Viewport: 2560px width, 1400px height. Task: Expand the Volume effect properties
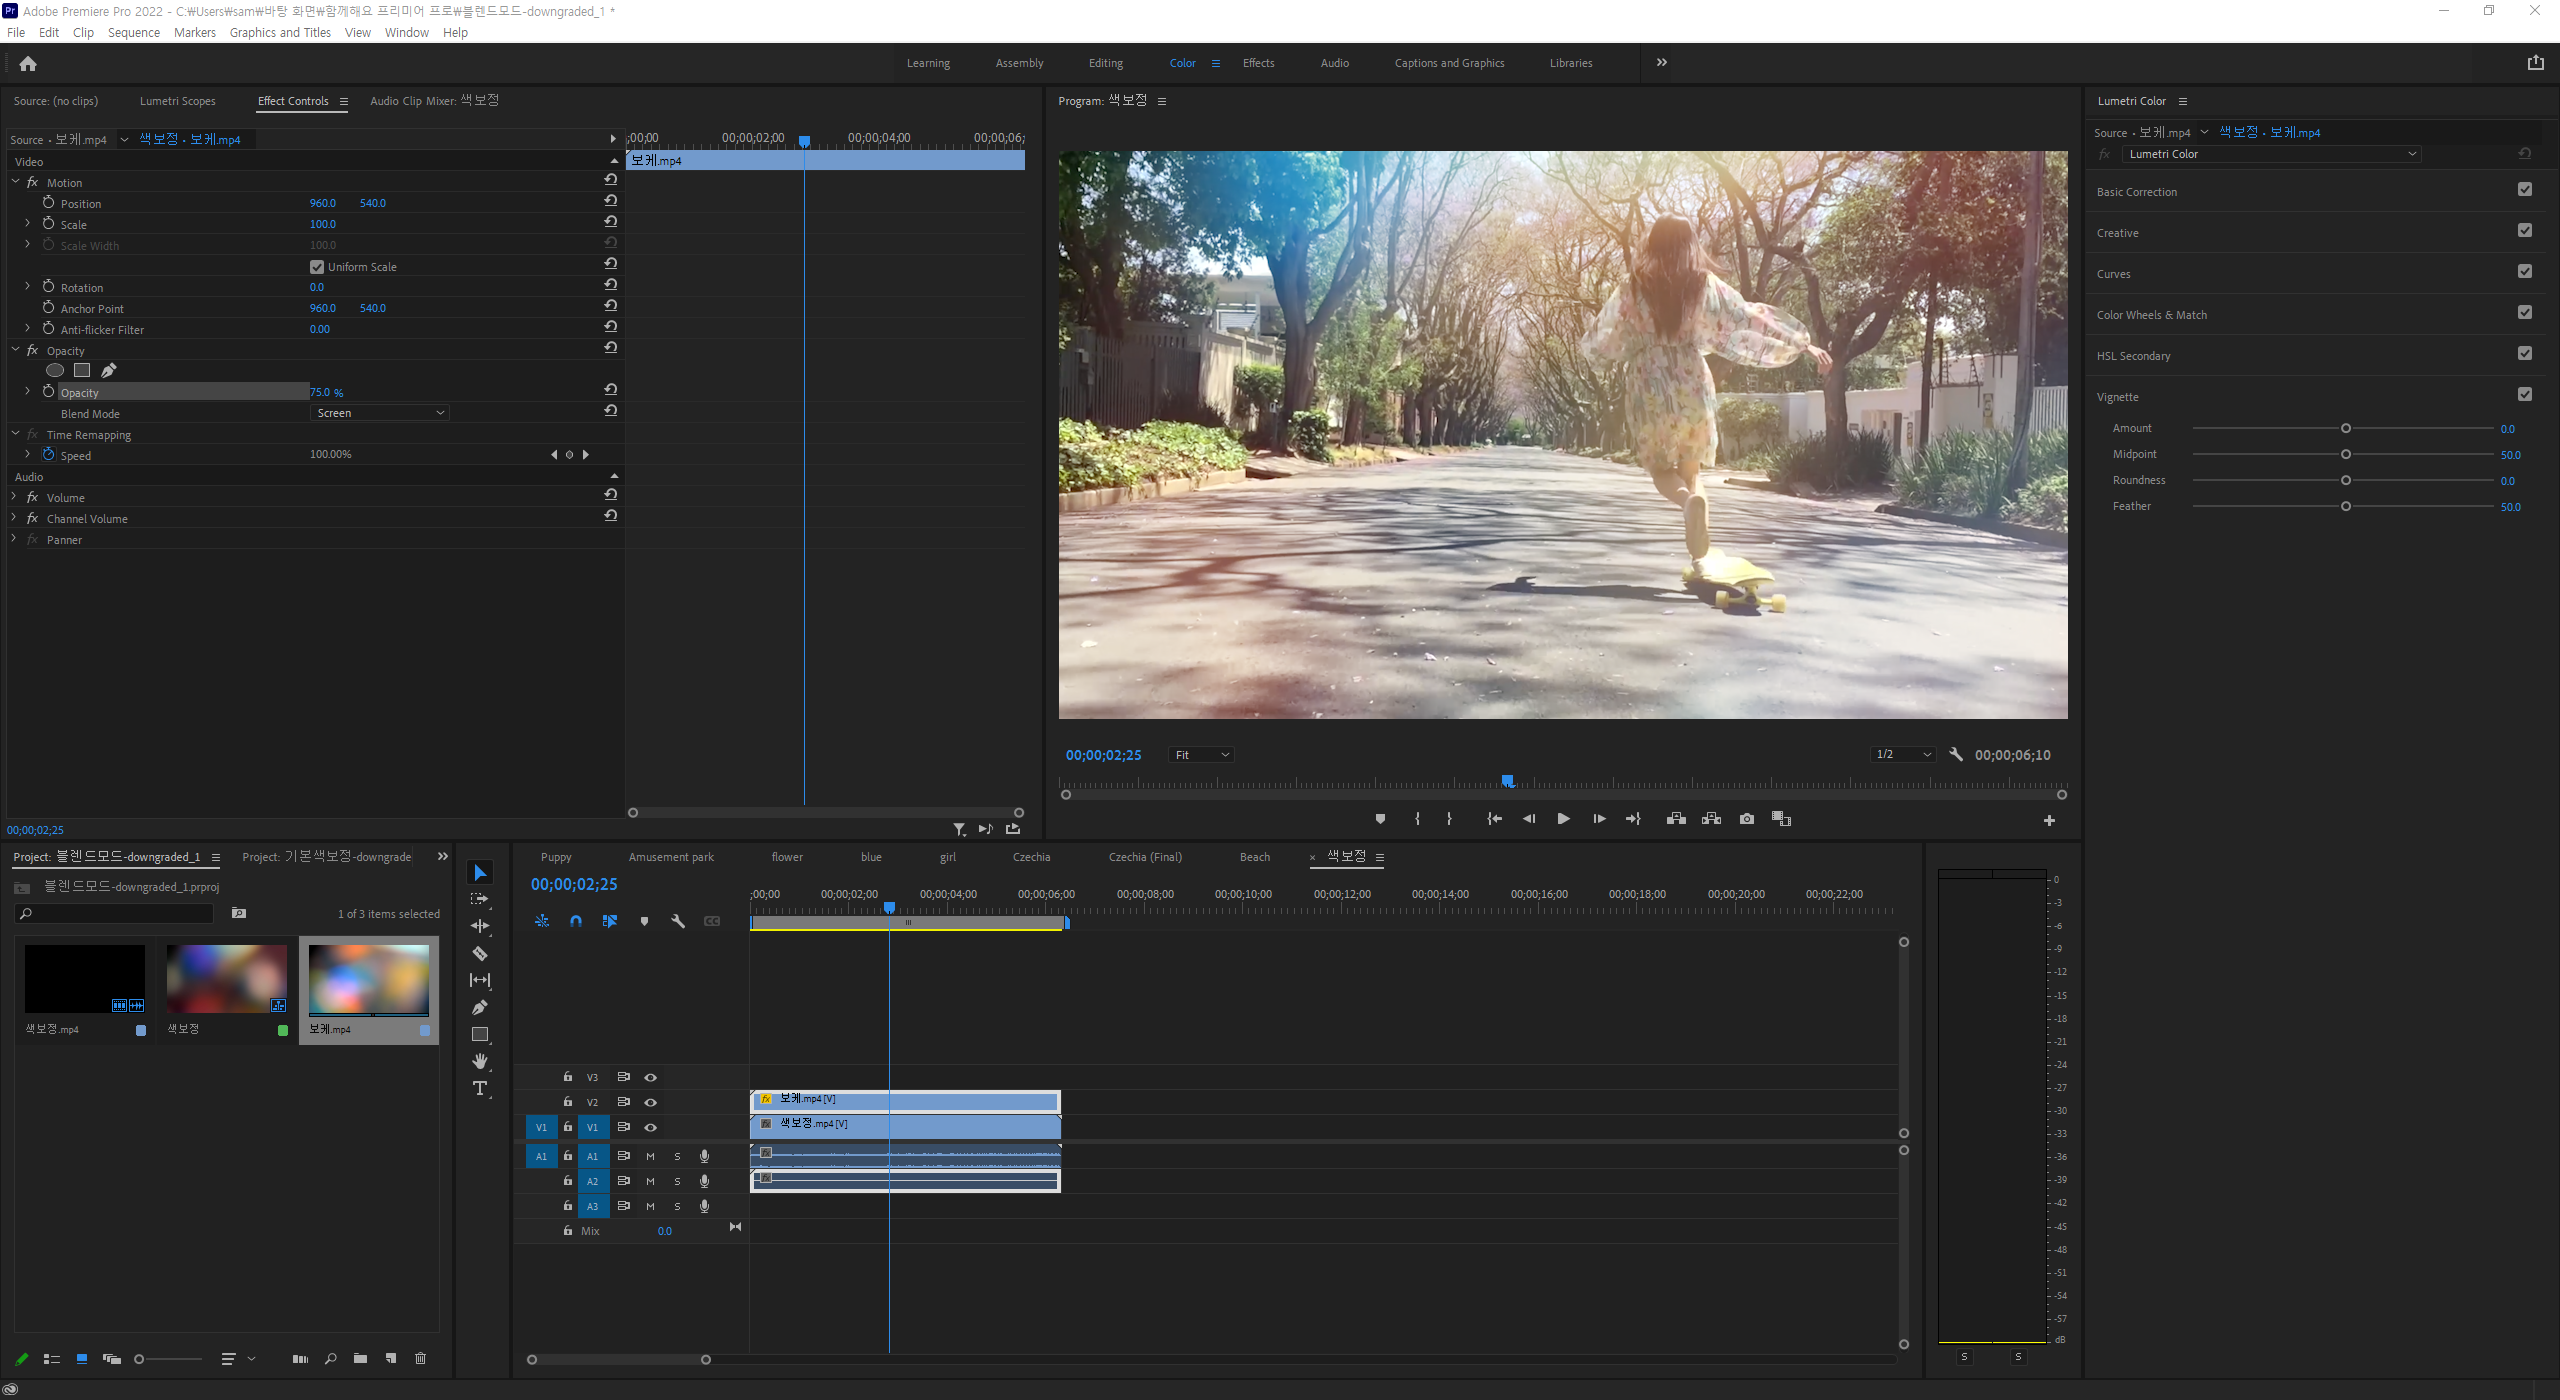(14, 497)
